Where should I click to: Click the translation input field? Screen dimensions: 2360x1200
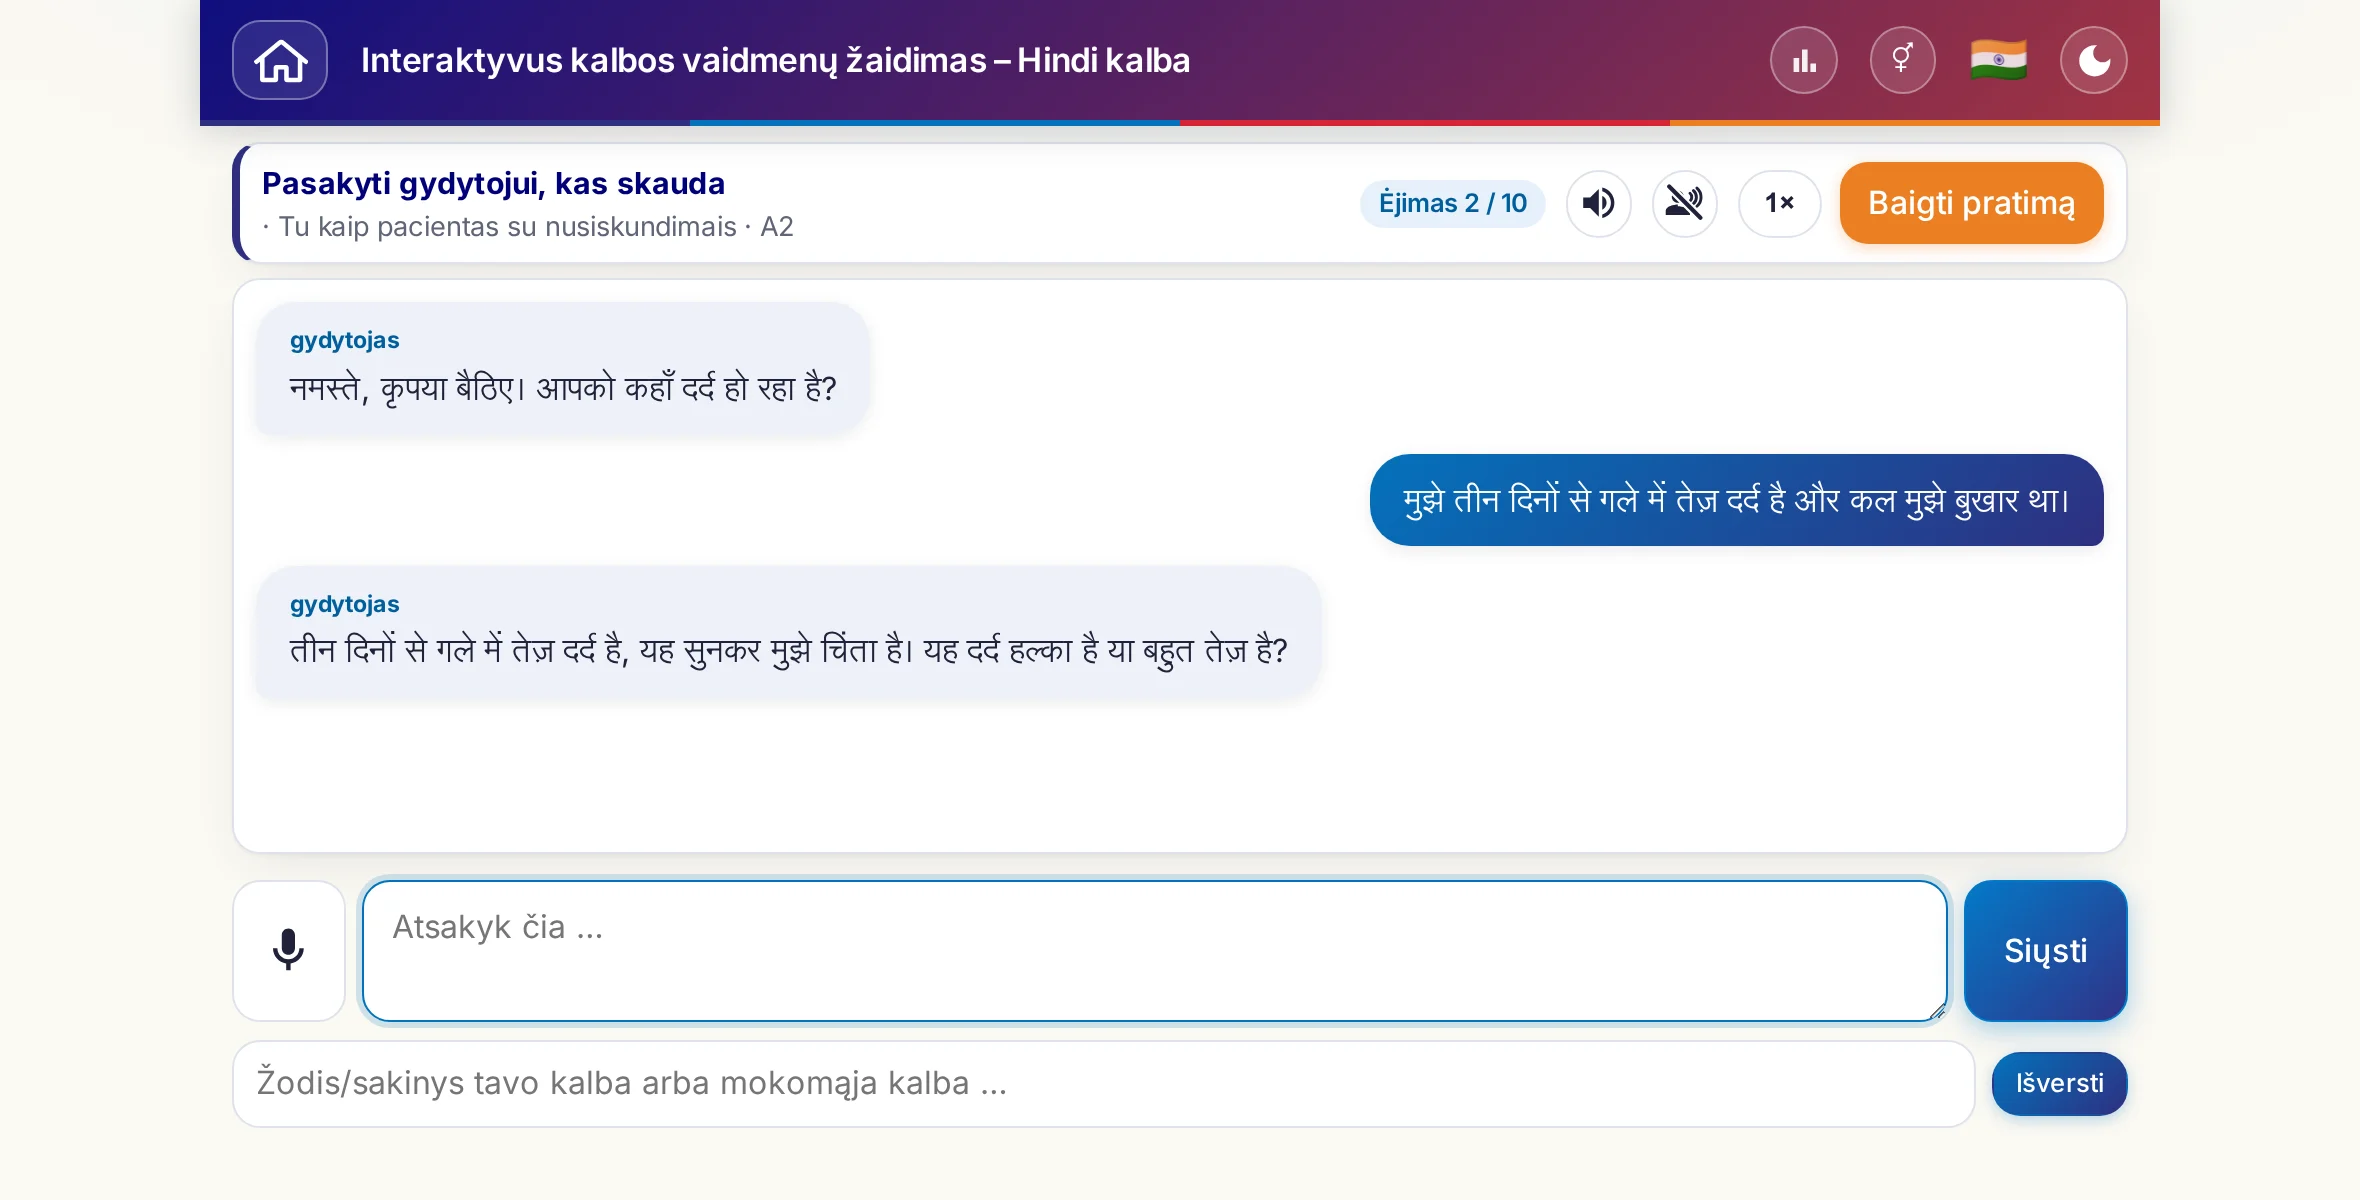click(1104, 1084)
